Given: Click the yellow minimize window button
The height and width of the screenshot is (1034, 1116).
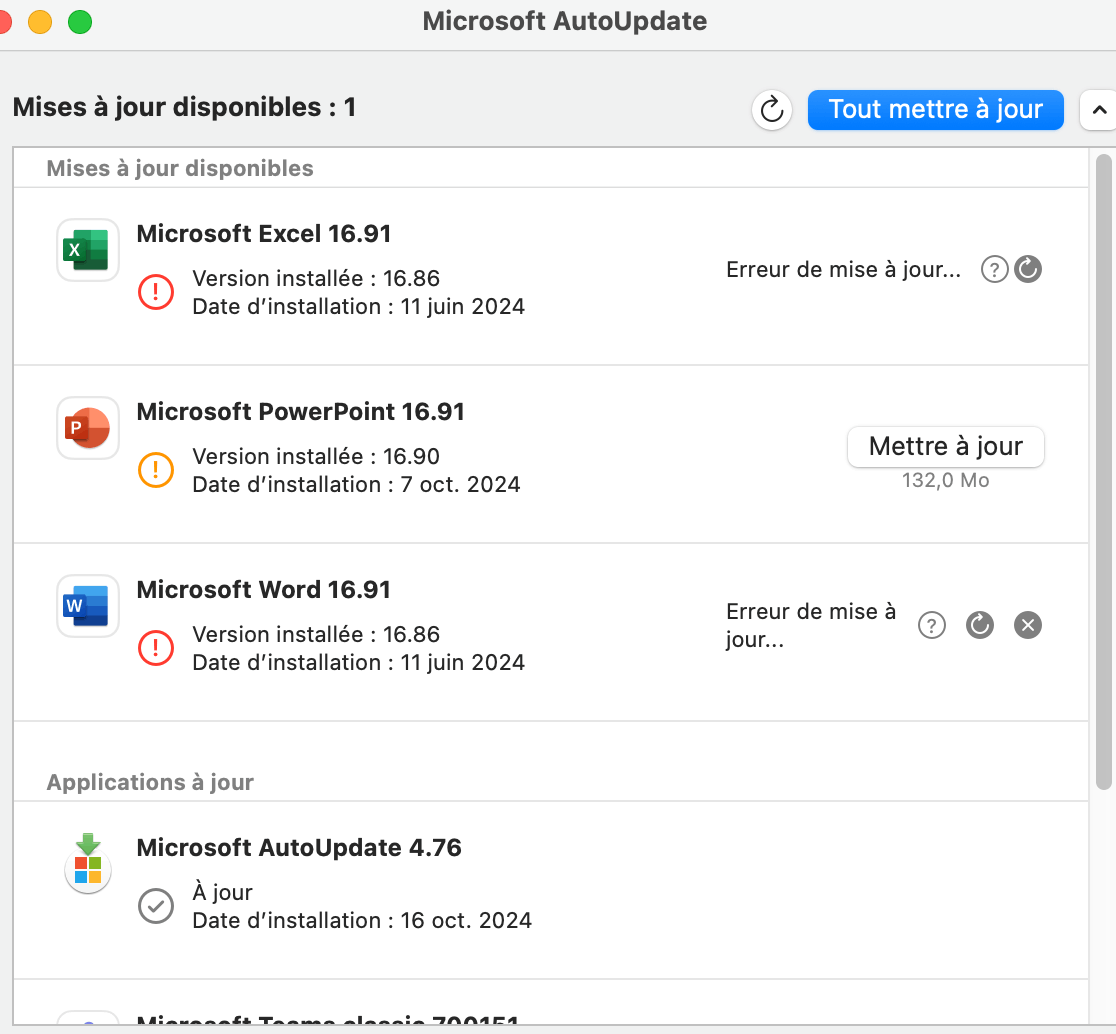Looking at the screenshot, I should (x=40, y=22).
